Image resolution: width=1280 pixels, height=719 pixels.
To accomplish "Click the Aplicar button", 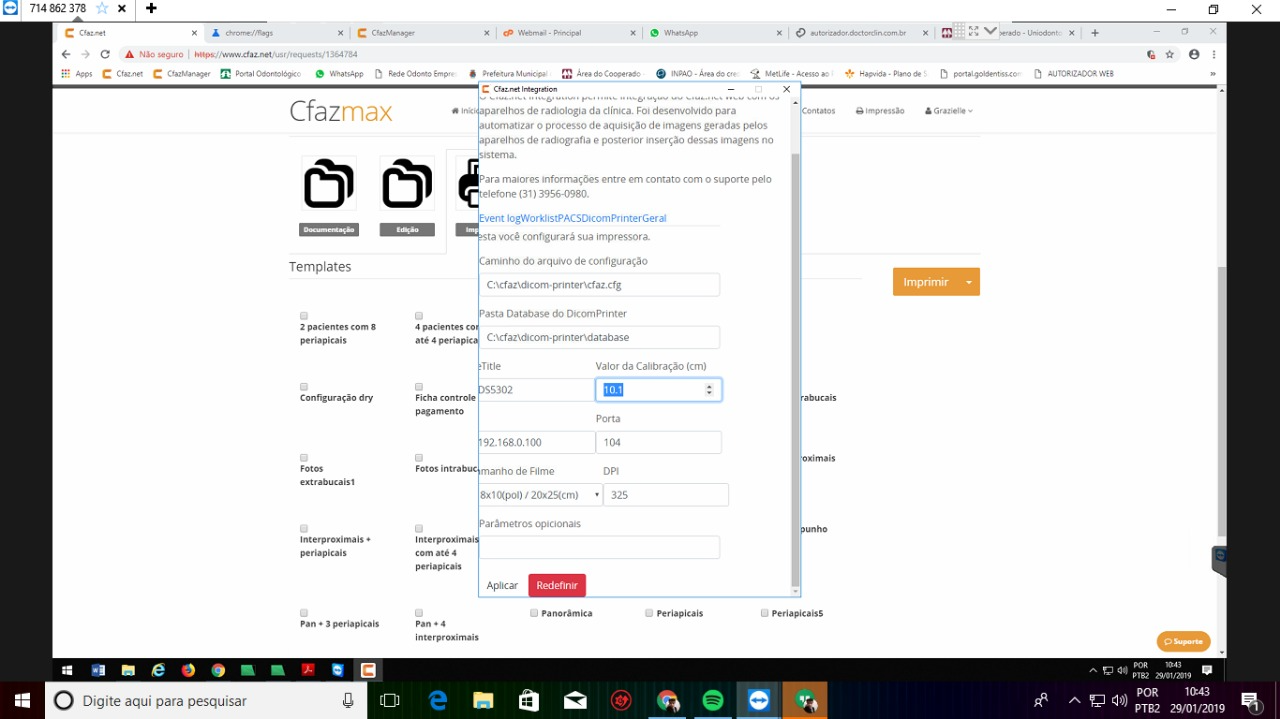I will click(502, 585).
